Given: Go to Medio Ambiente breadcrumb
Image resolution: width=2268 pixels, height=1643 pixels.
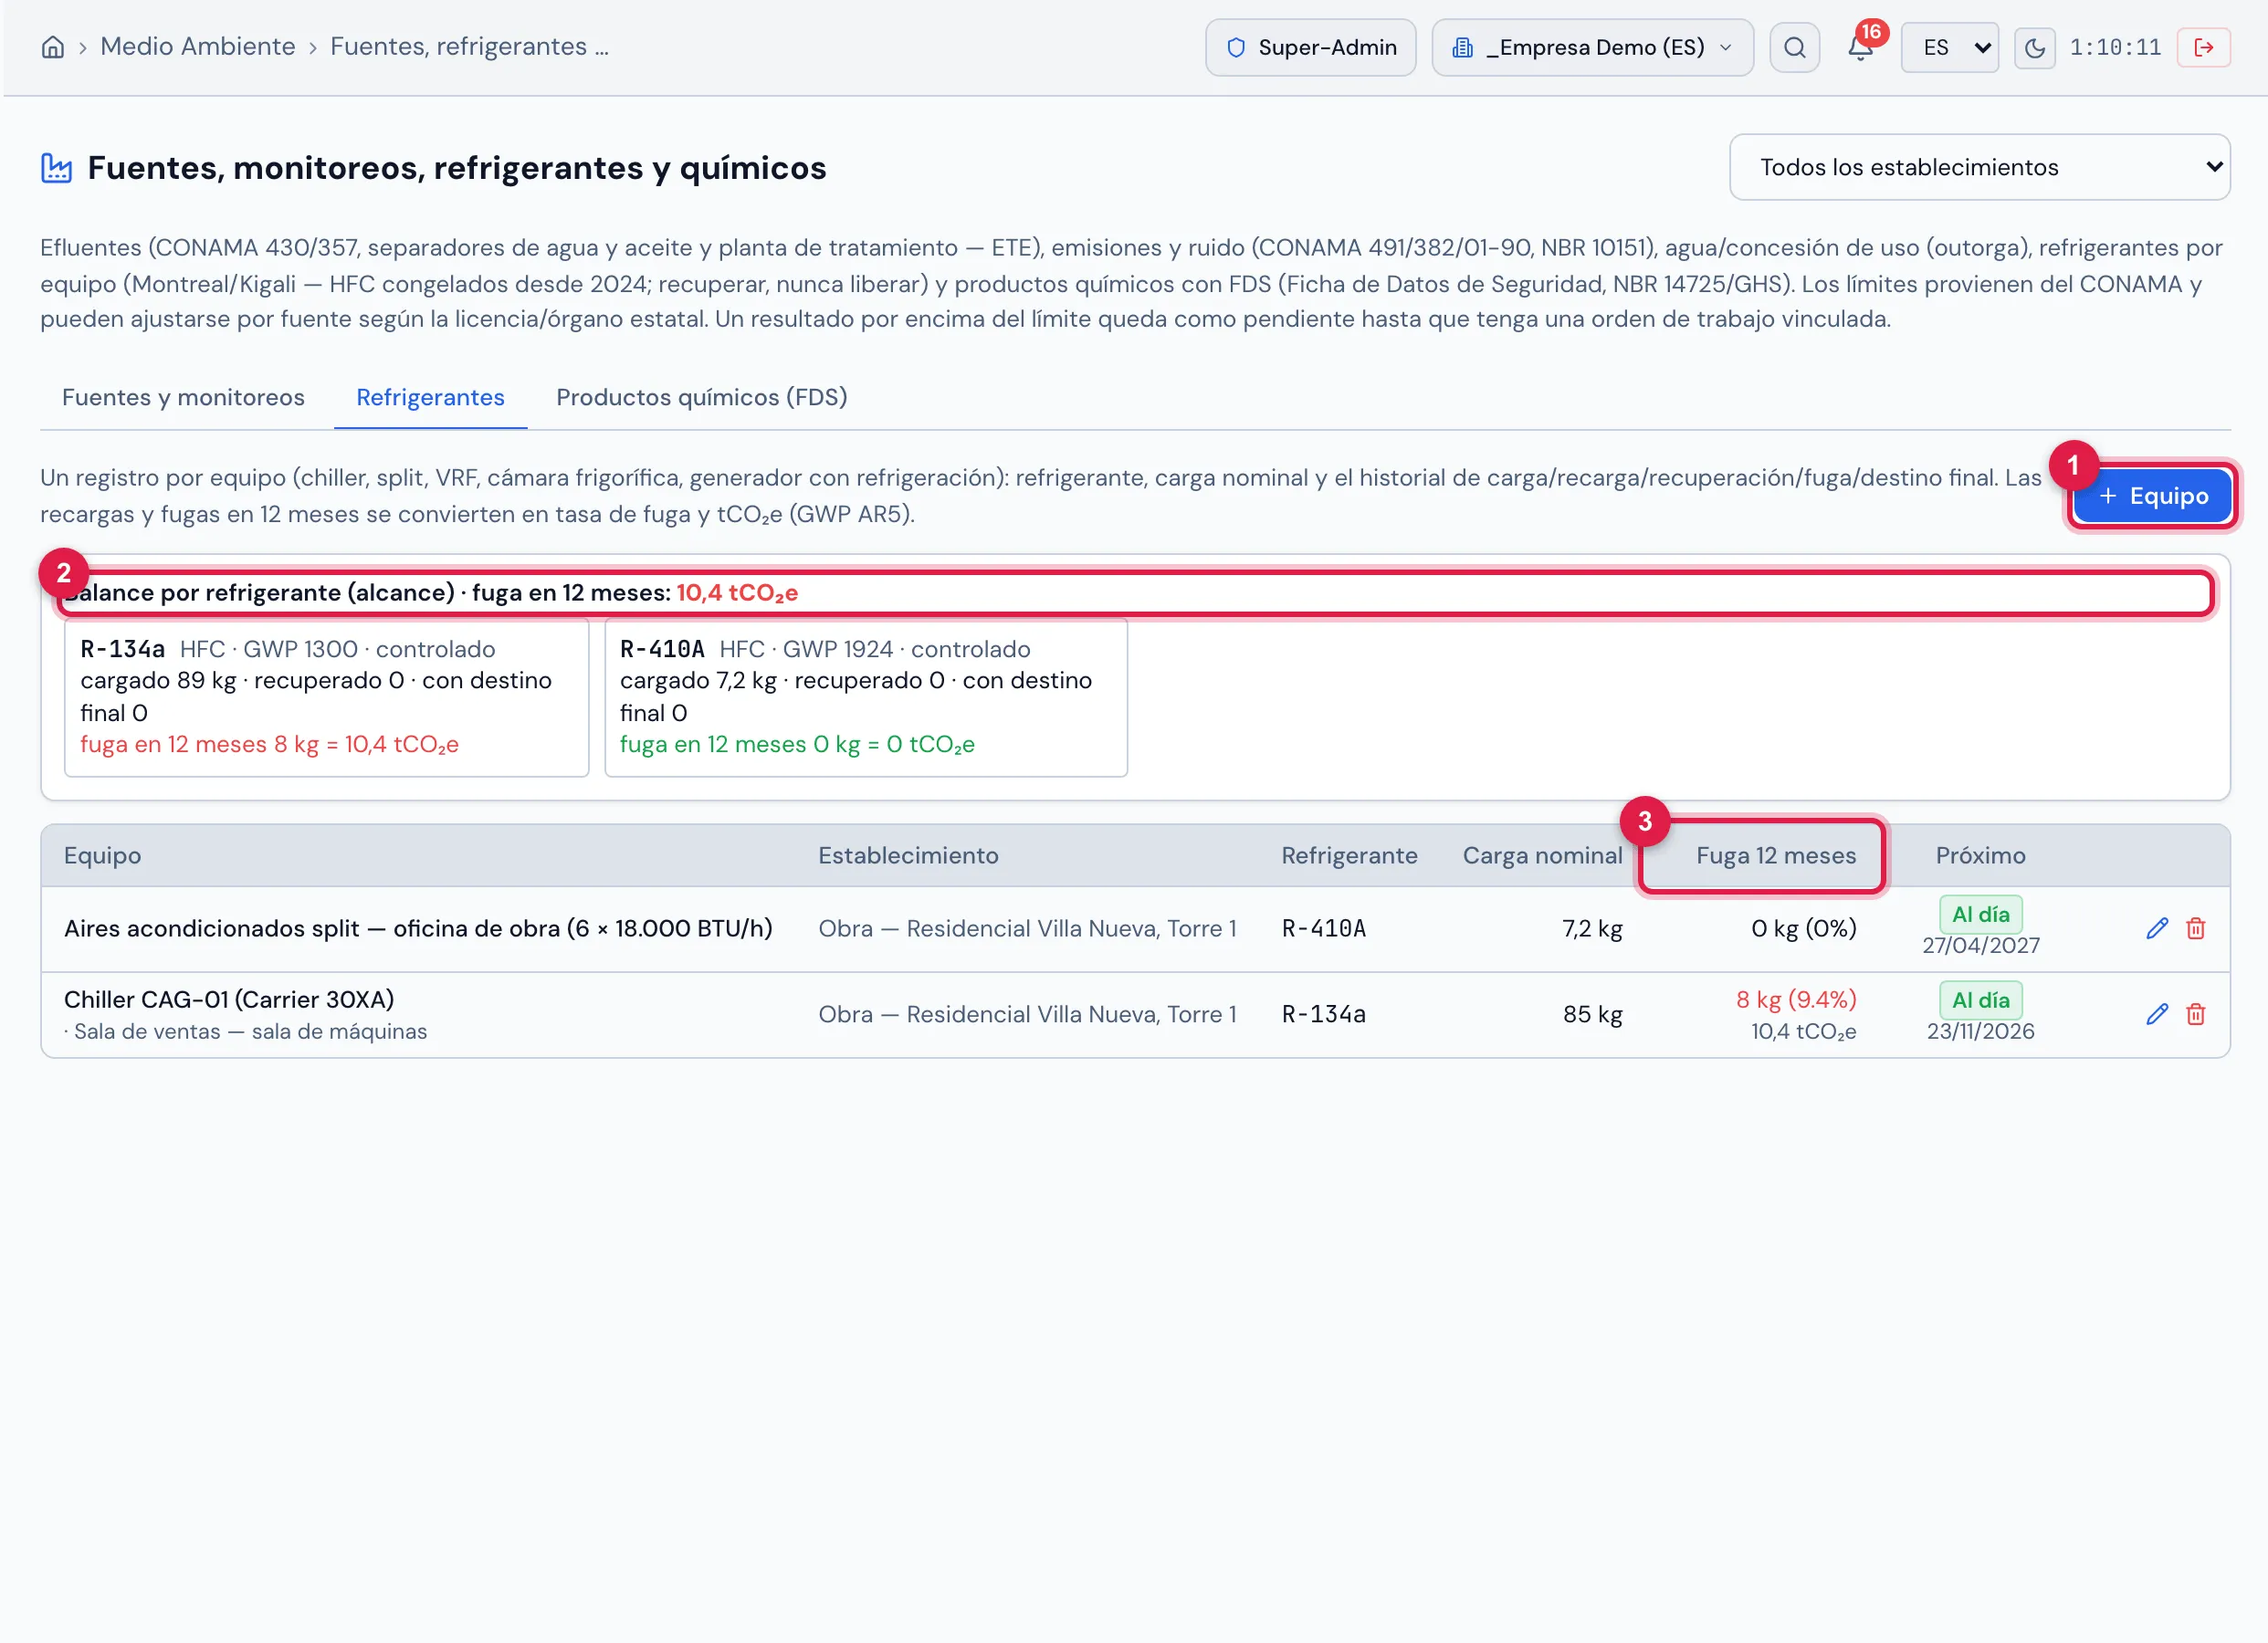Looking at the screenshot, I should click(197, 46).
